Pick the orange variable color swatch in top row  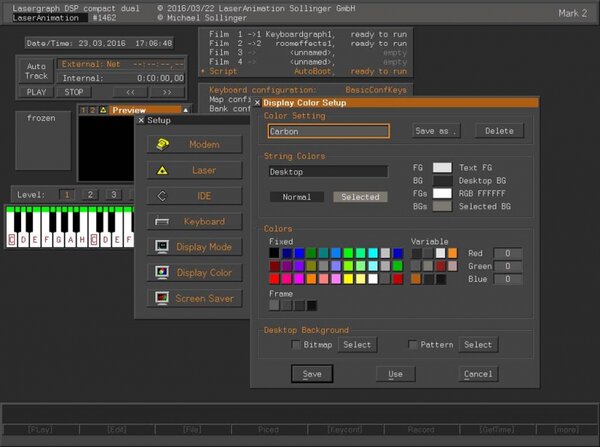(452, 253)
